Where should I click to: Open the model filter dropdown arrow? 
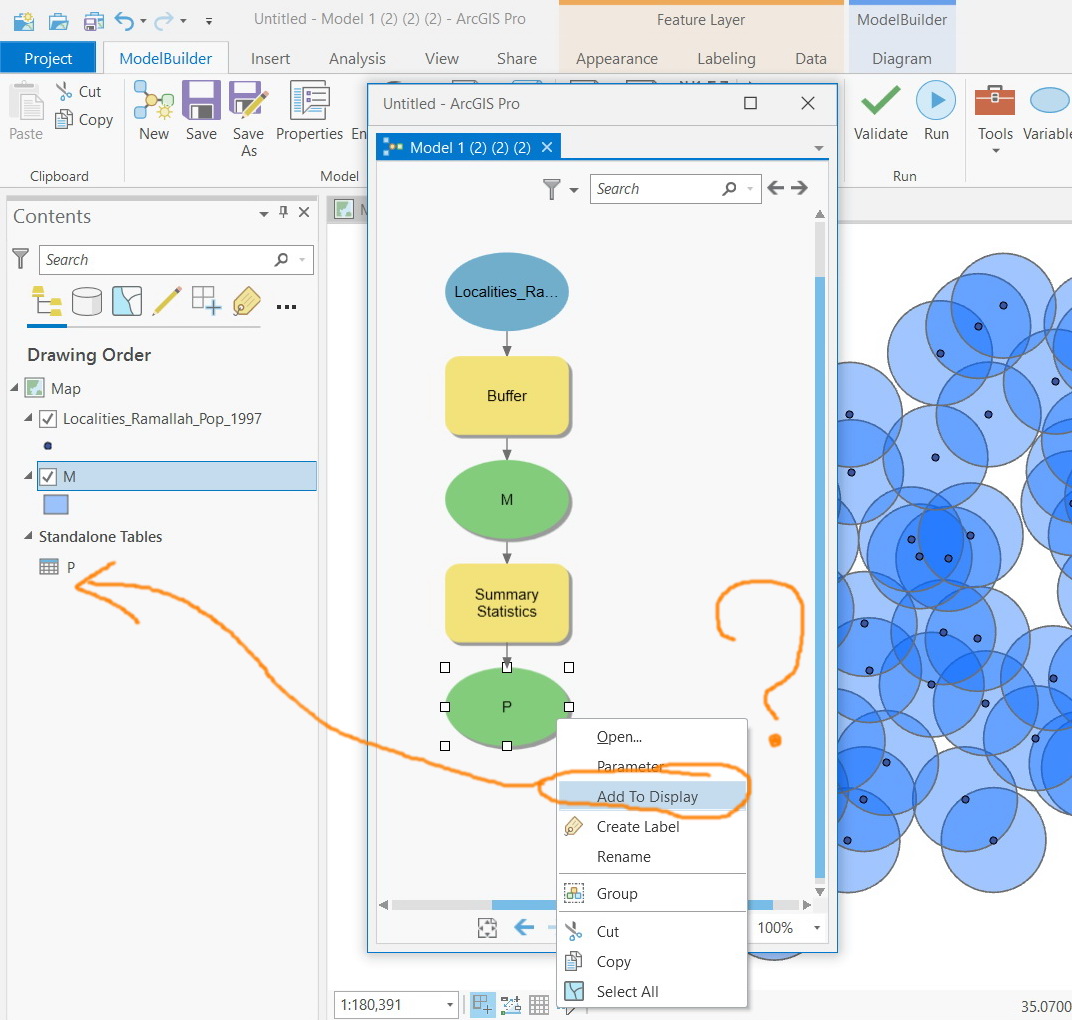pyautogui.click(x=574, y=190)
